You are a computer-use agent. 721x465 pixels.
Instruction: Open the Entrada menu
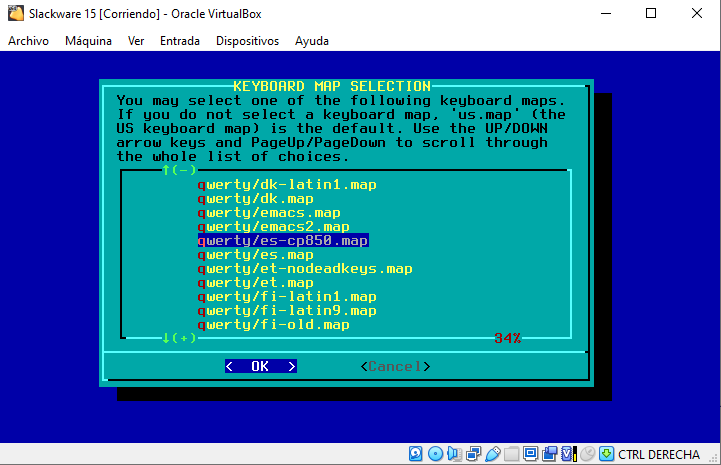(180, 41)
